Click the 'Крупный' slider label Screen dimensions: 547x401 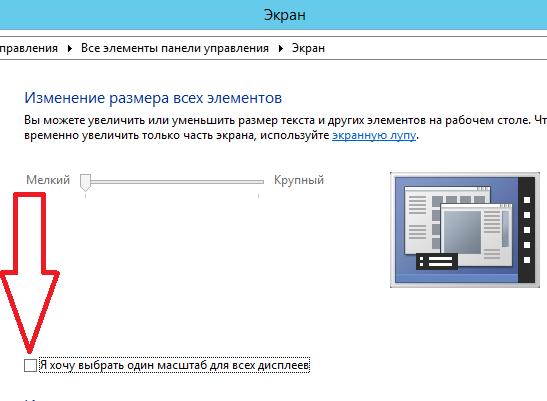299,180
